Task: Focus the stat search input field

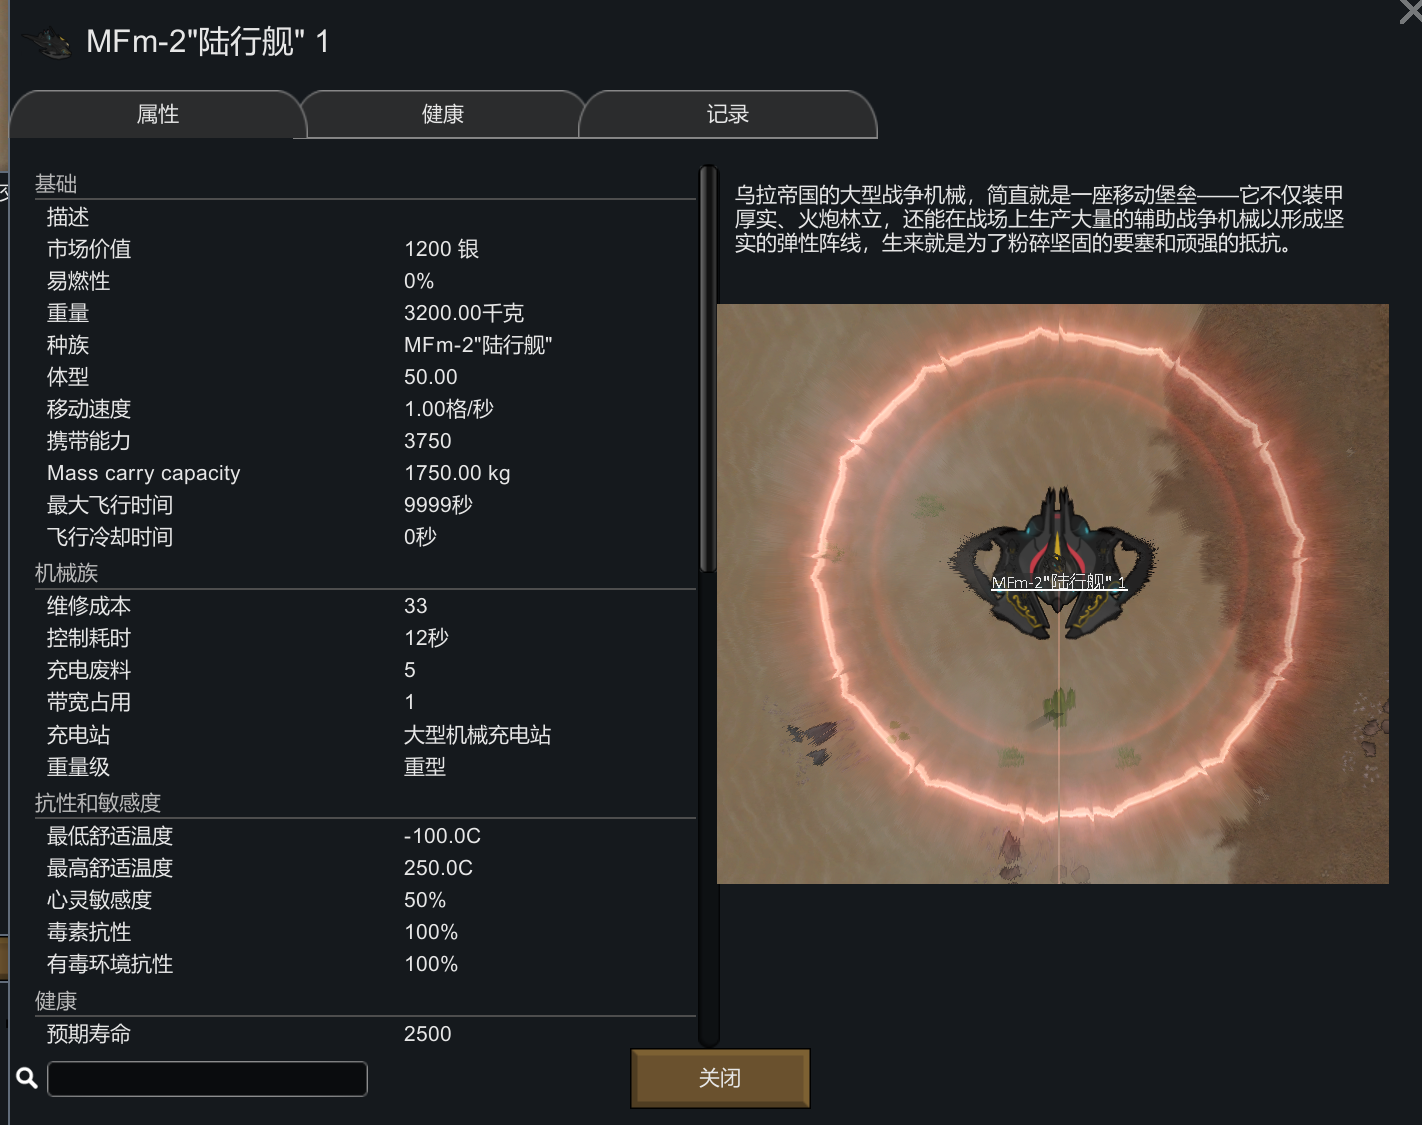Action: pyautogui.click(x=207, y=1079)
